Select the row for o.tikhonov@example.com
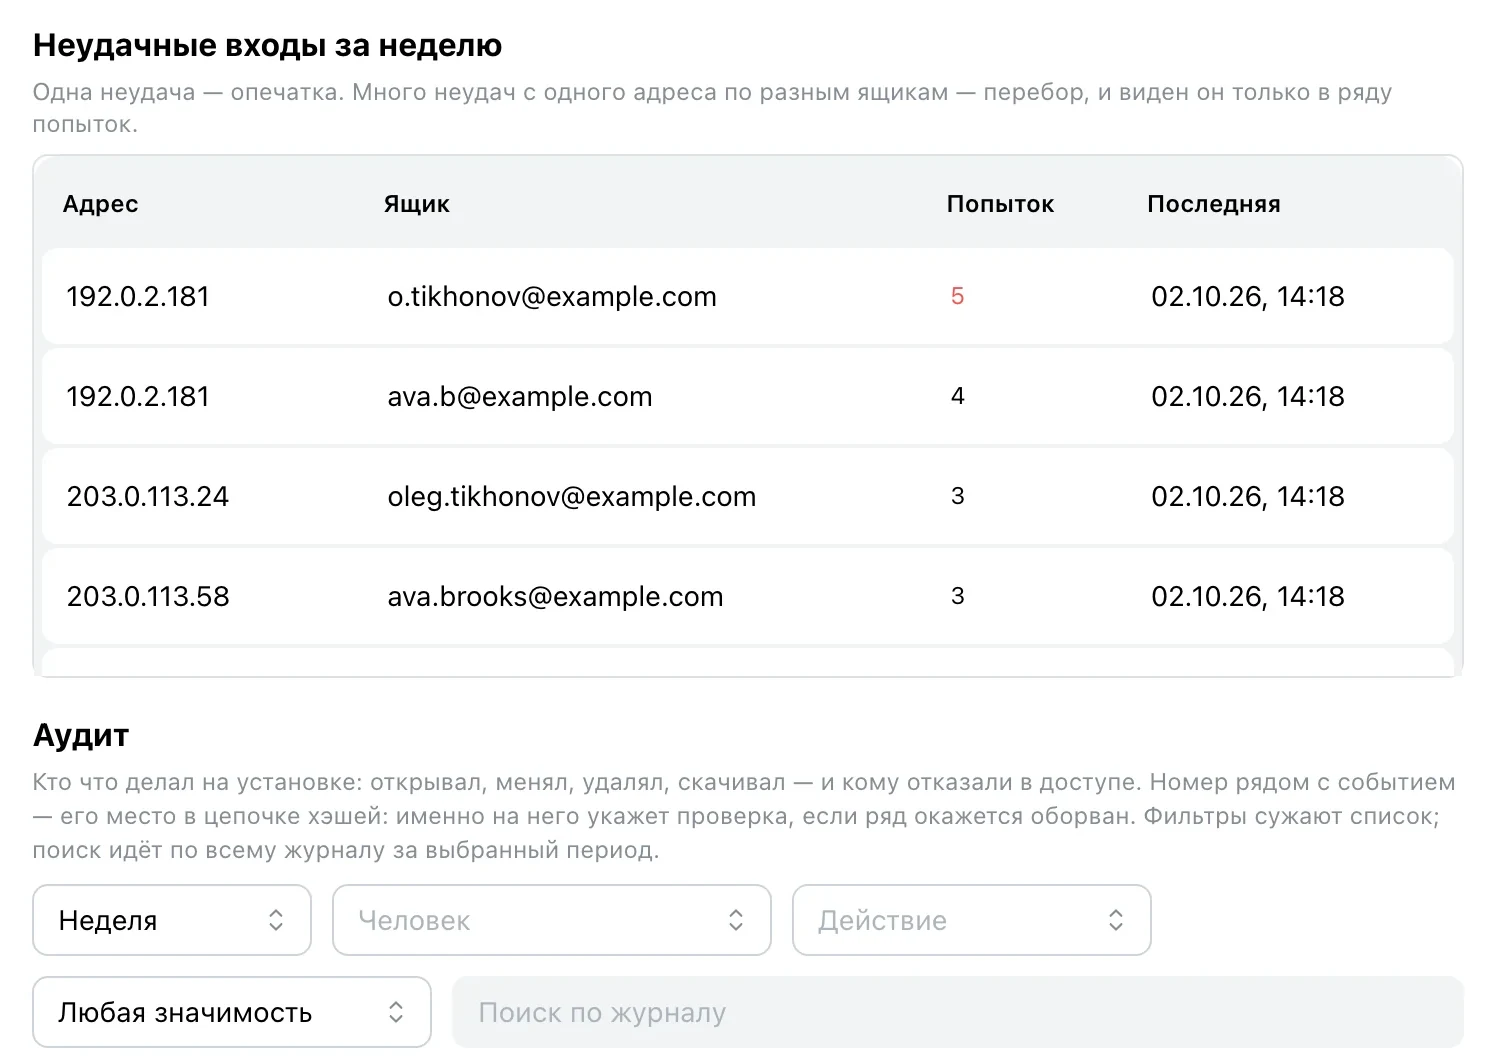This screenshot has width=1496, height=1056. [x=747, y=296]
